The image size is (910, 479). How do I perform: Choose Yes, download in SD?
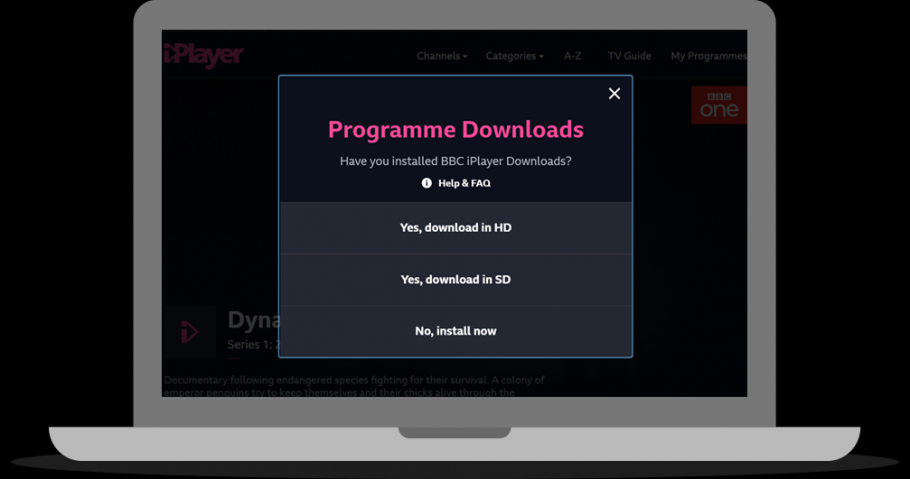456,279
